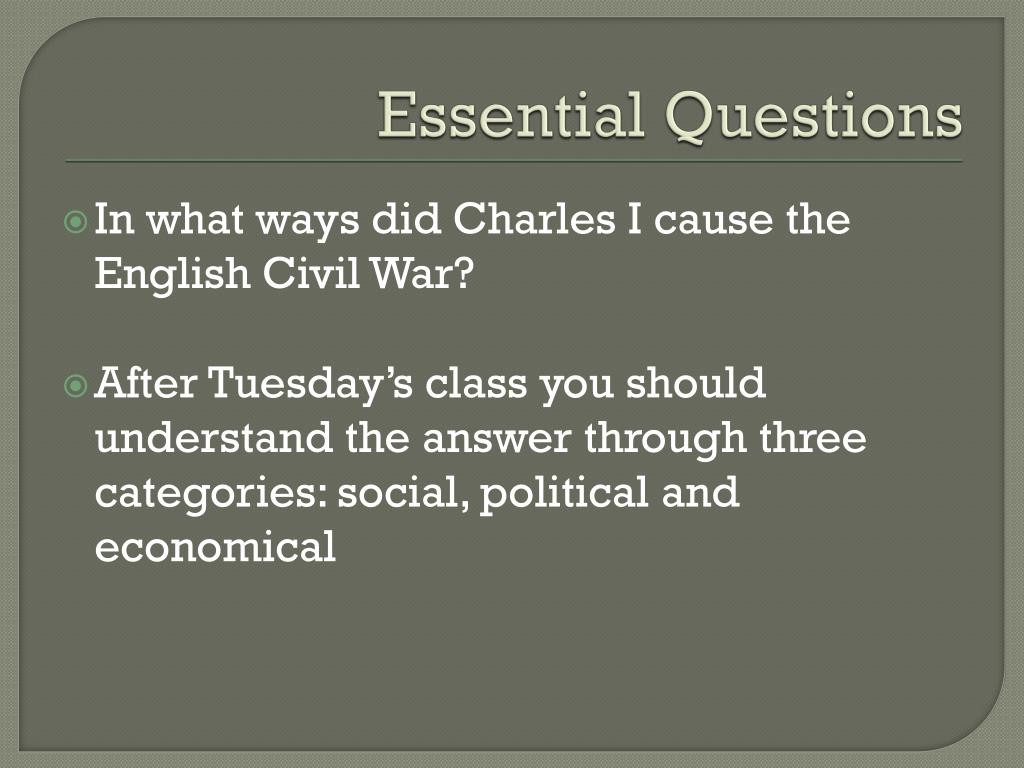
Task: Click the question mark after "War"
Action: click(x=461, y=274)
